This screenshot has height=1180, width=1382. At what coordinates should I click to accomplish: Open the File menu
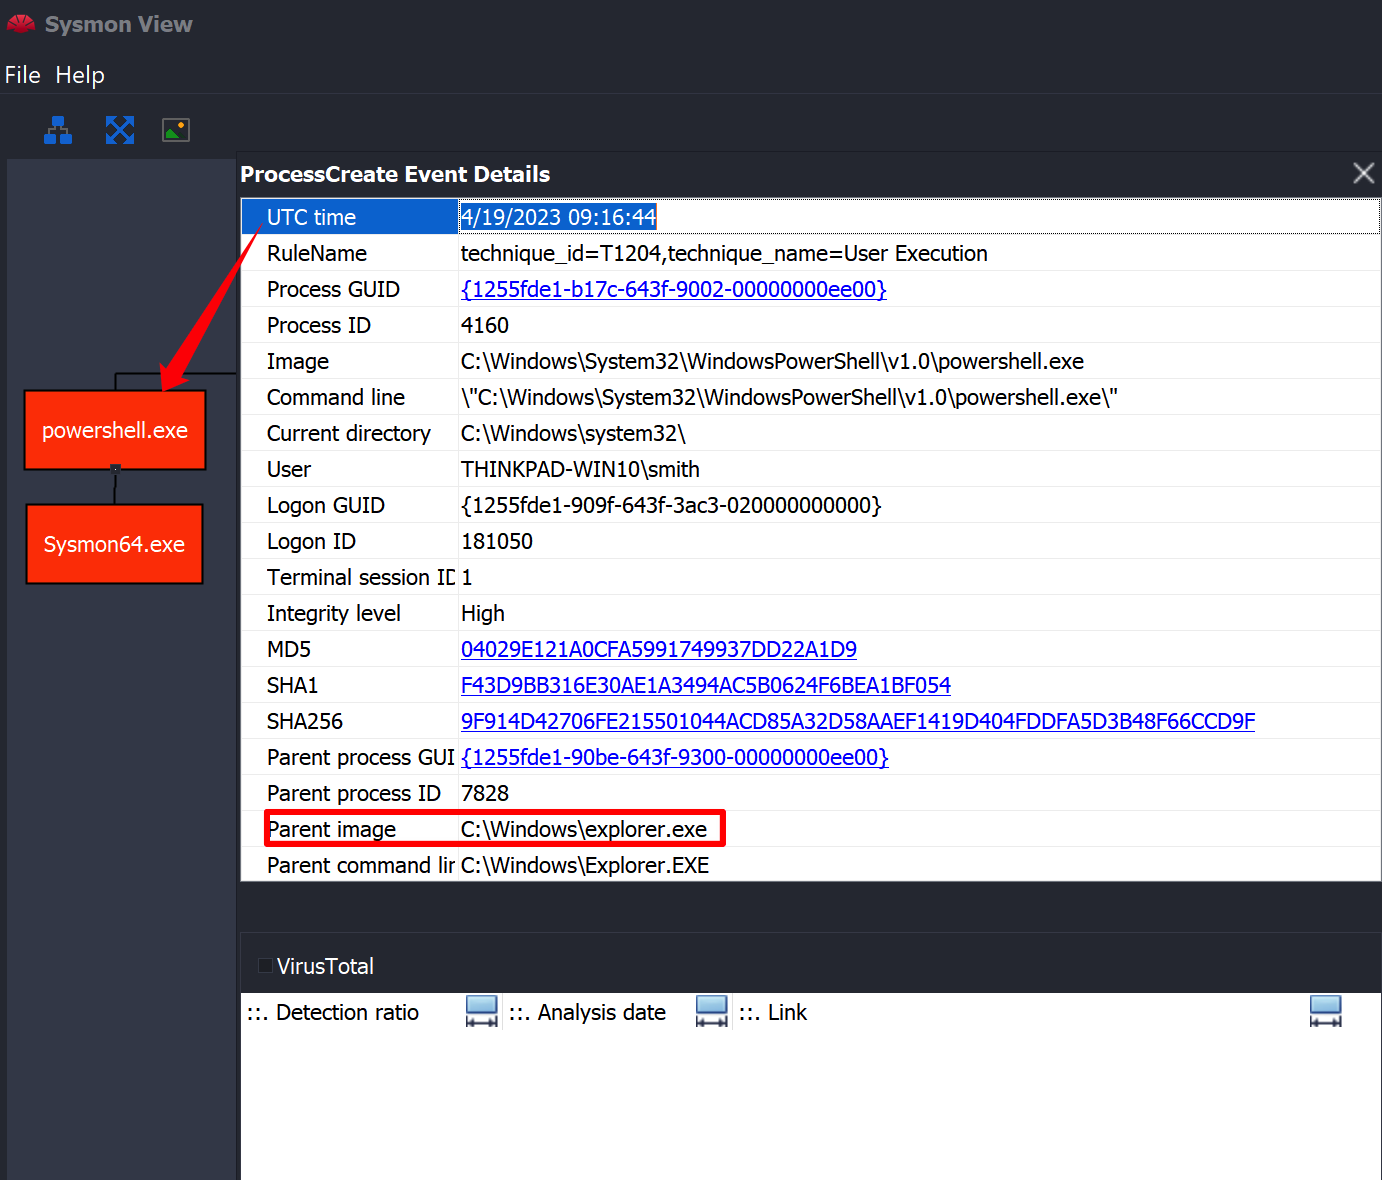[22, 75]
